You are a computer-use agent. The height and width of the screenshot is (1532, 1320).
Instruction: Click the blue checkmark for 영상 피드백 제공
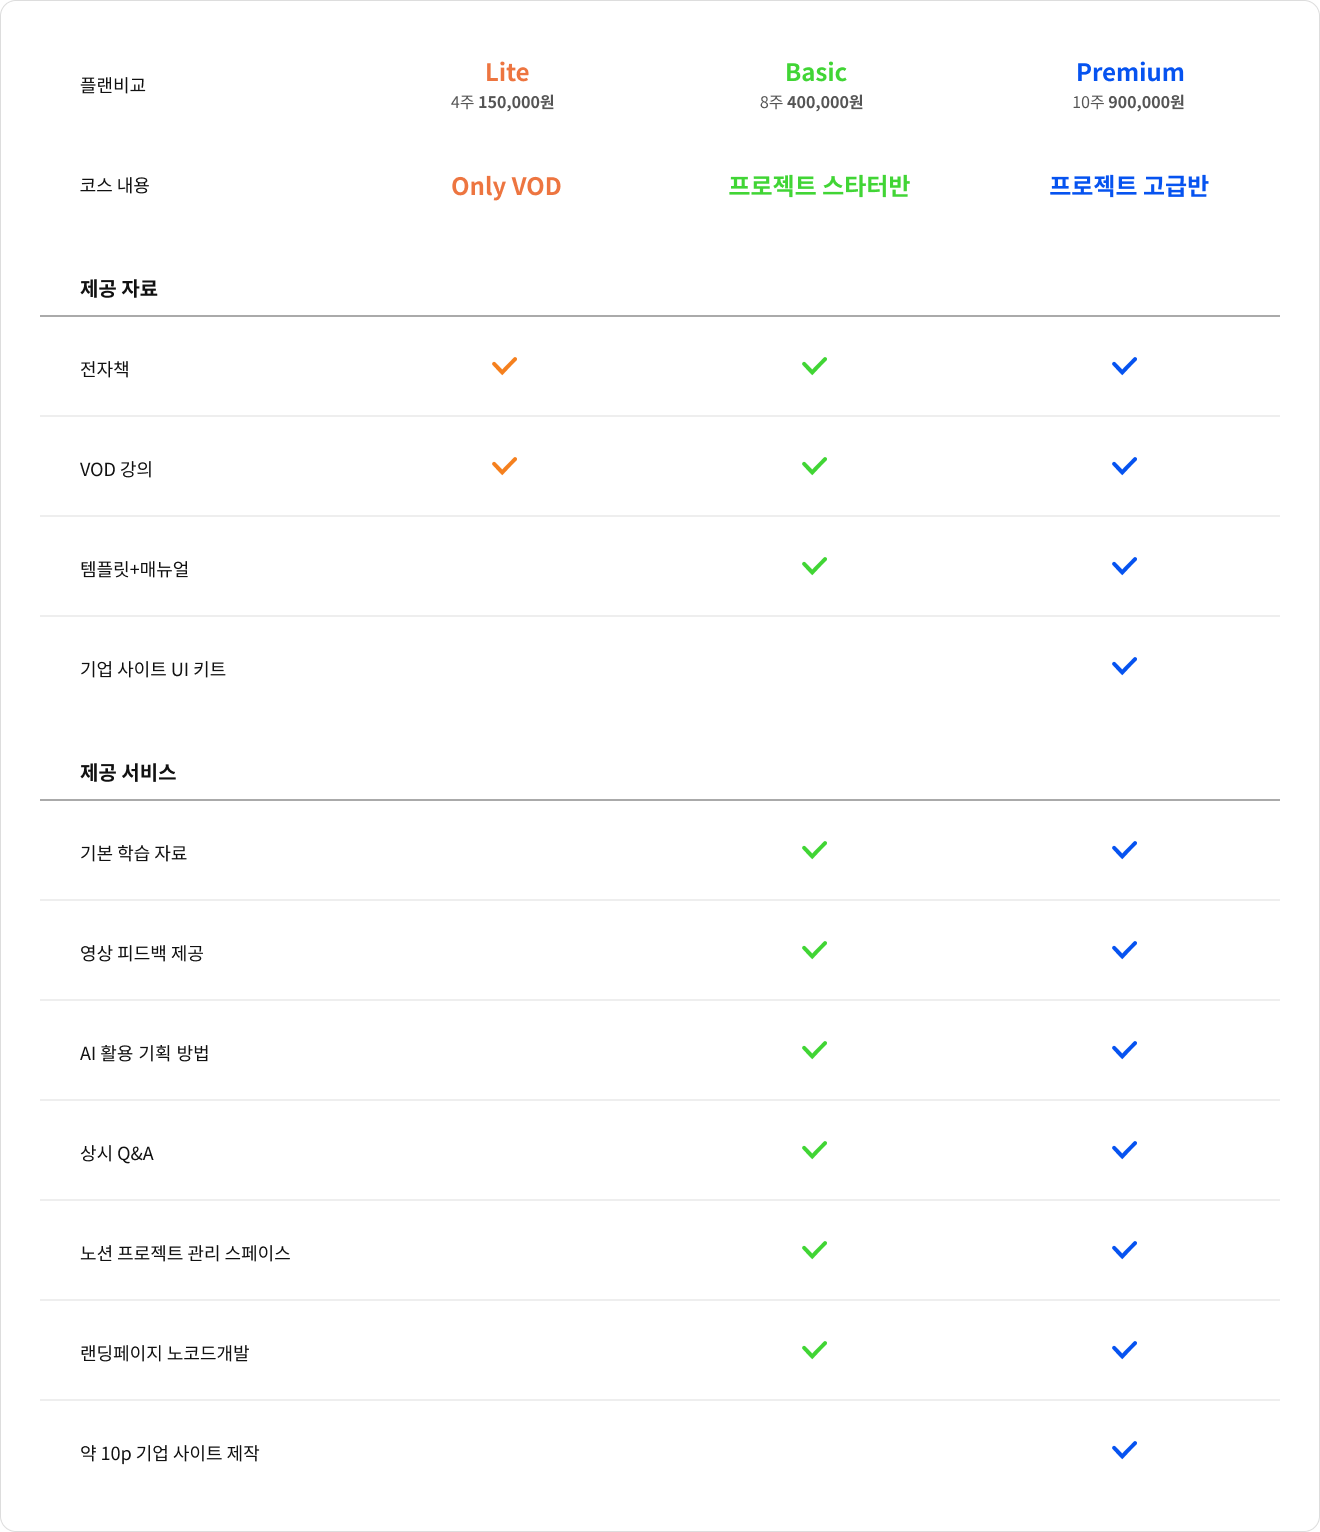1125,950
